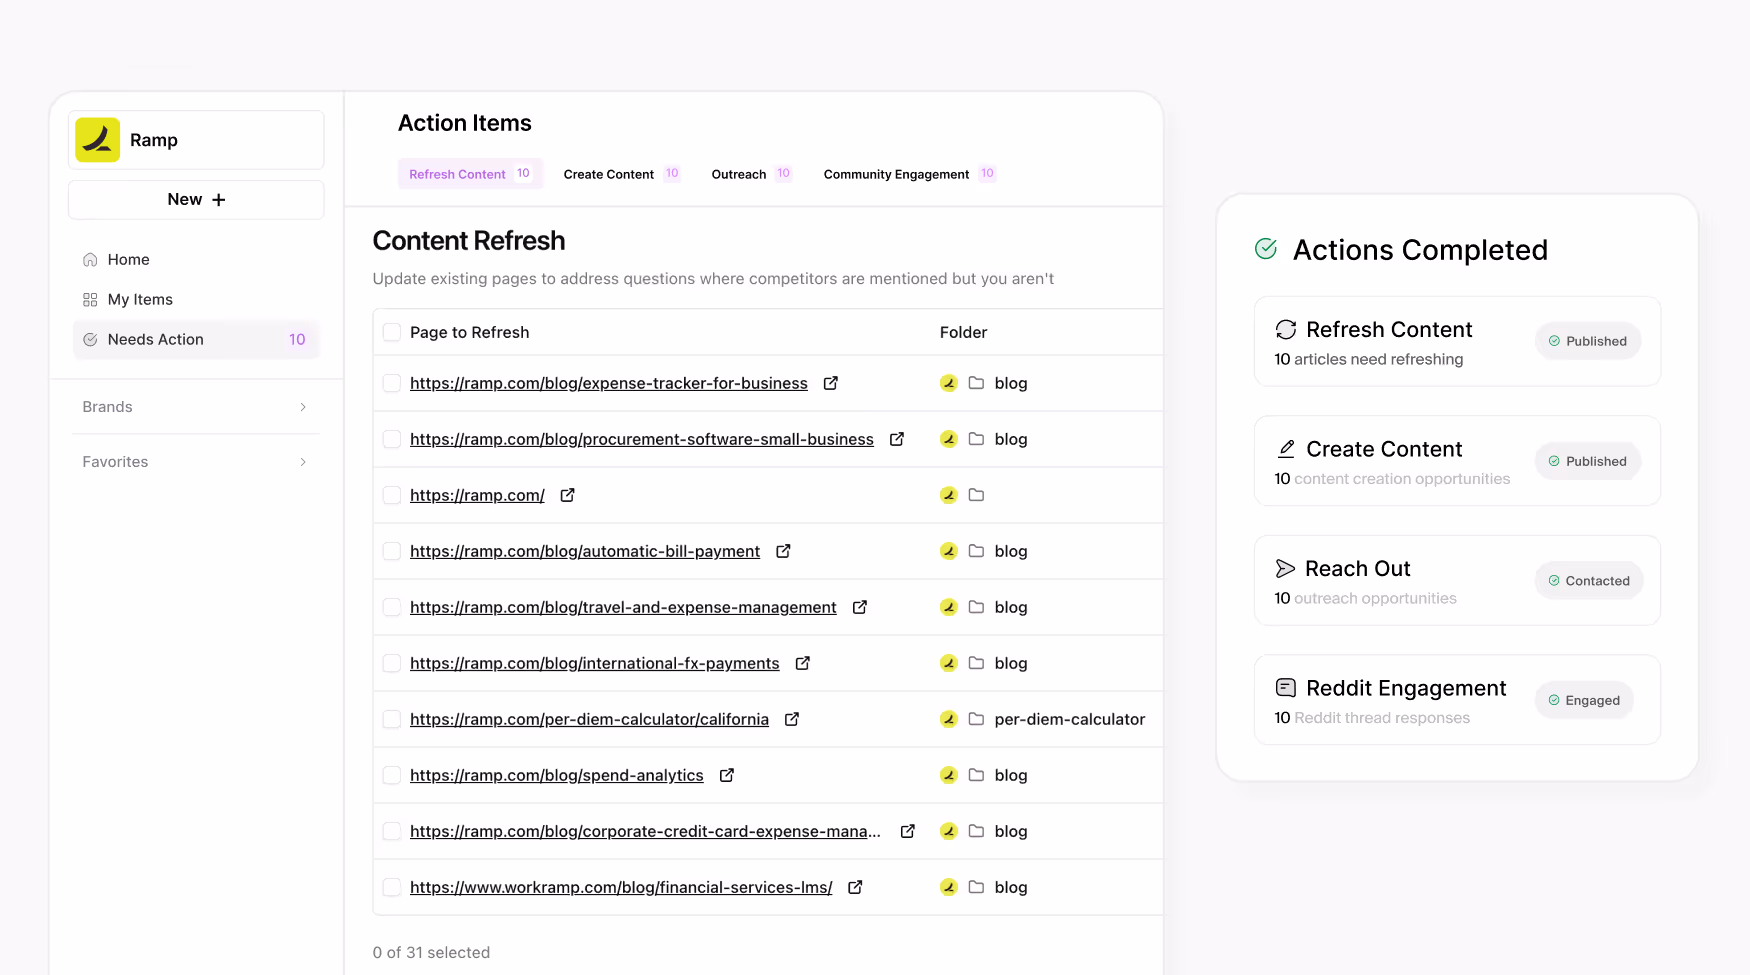Click Published badge on Create Content card
Image resolution: width=1750 pixels, height=975 pixels.
pyautogui.click(x=1588, y=461)
